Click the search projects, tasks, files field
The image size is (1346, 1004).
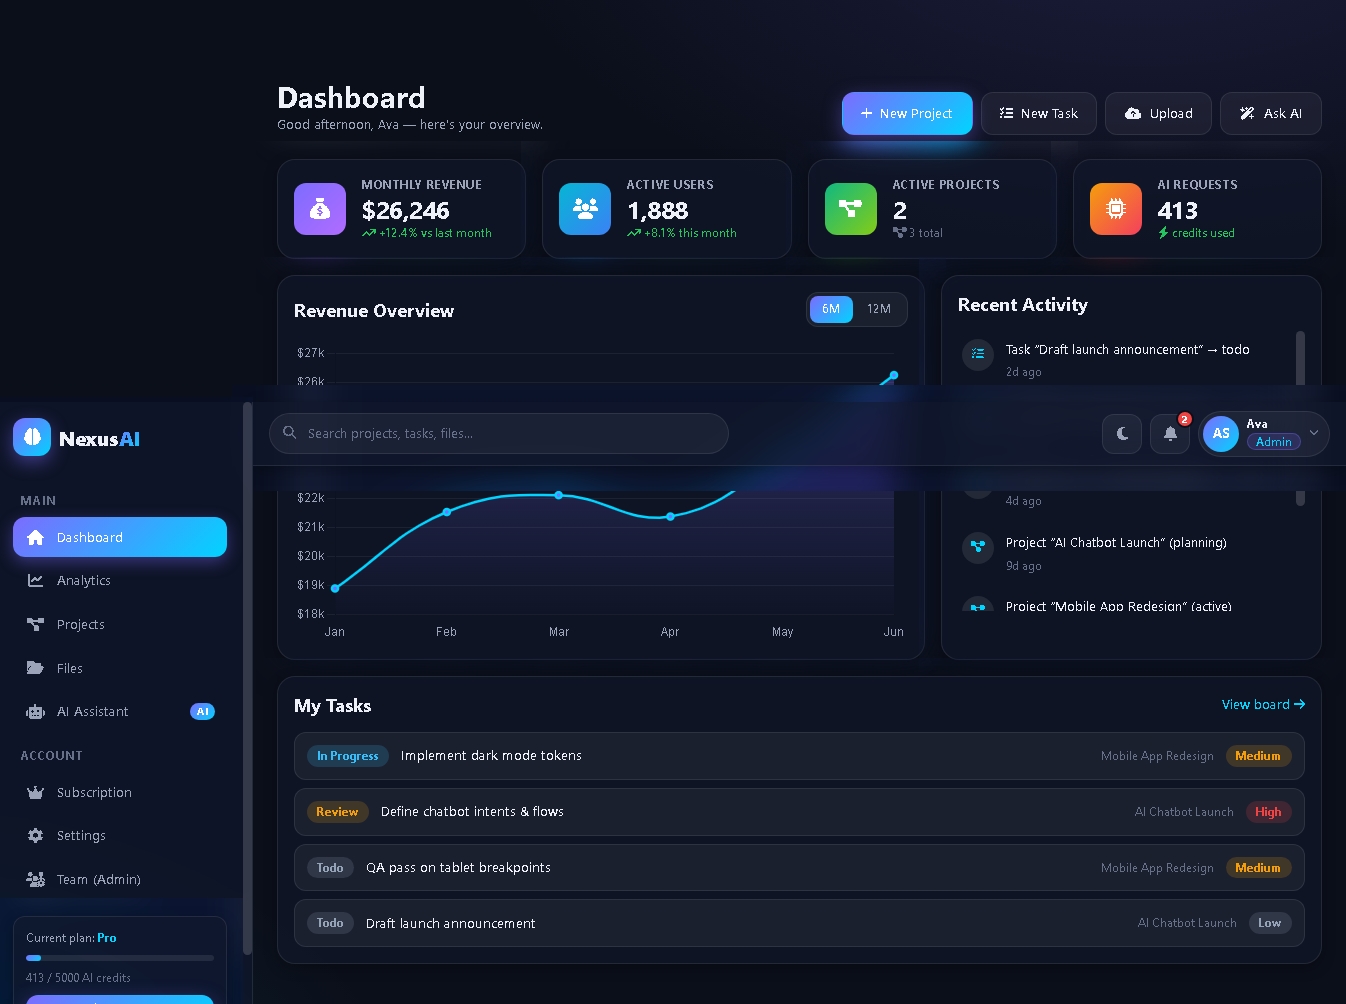point(499,433)
